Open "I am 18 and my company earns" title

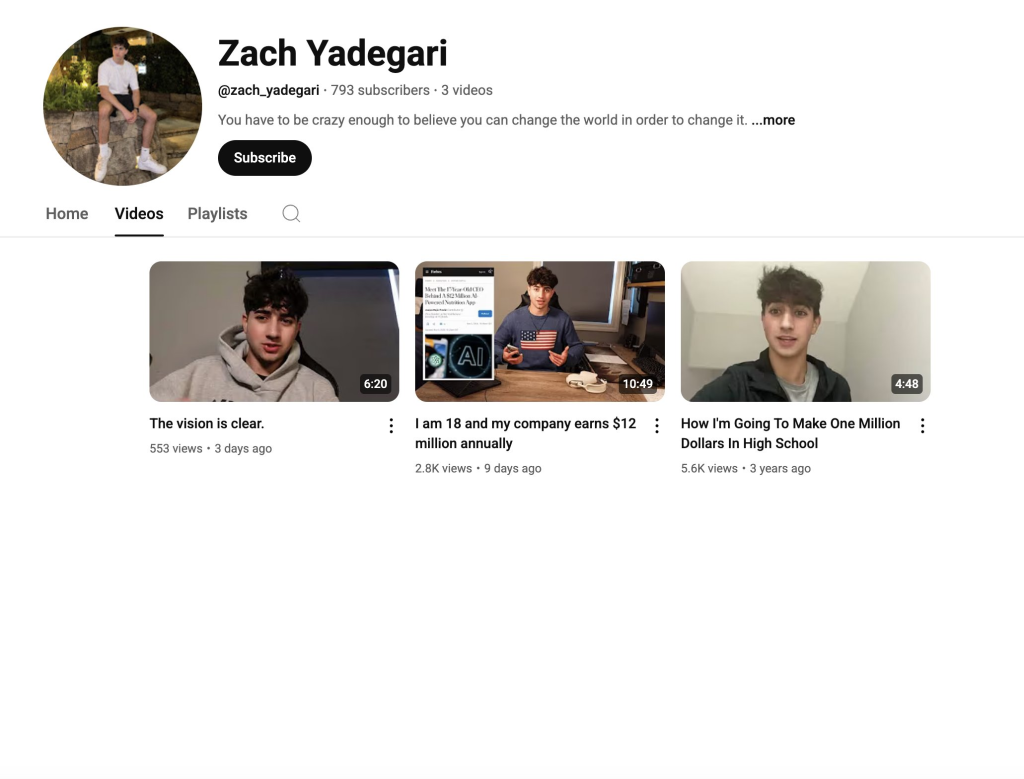pos(526,433)
